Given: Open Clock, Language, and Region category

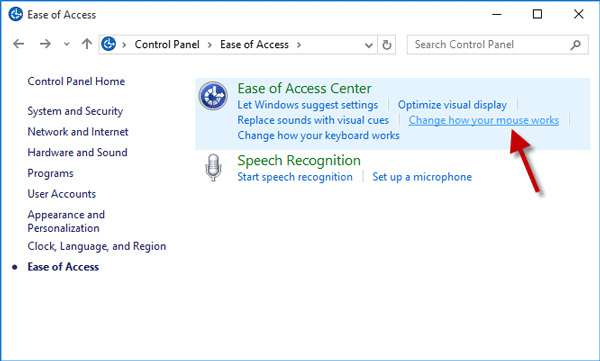Looking at the screenshot, I should 96,246.
